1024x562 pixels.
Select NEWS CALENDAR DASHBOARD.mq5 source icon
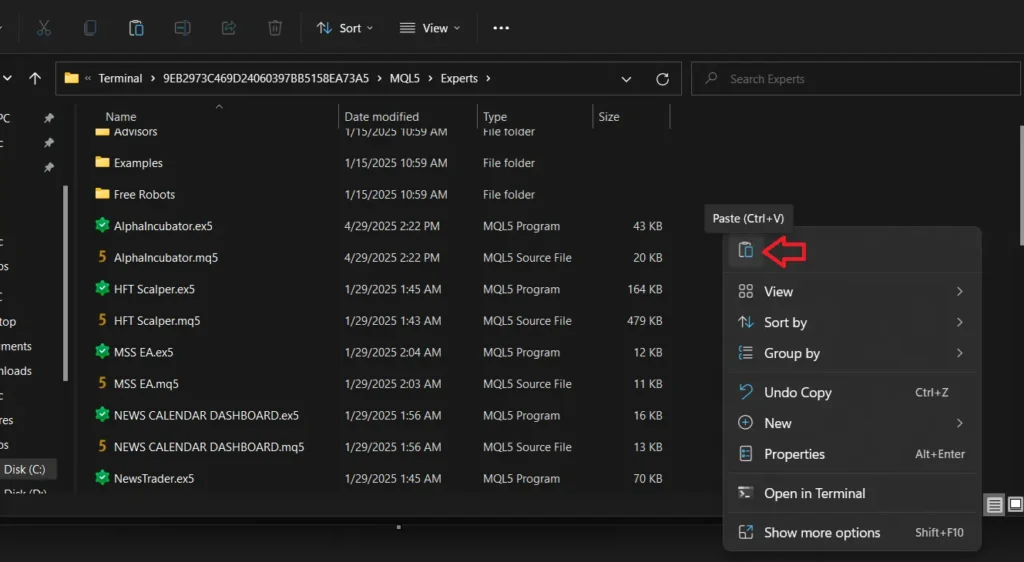(x=102, y=446)
